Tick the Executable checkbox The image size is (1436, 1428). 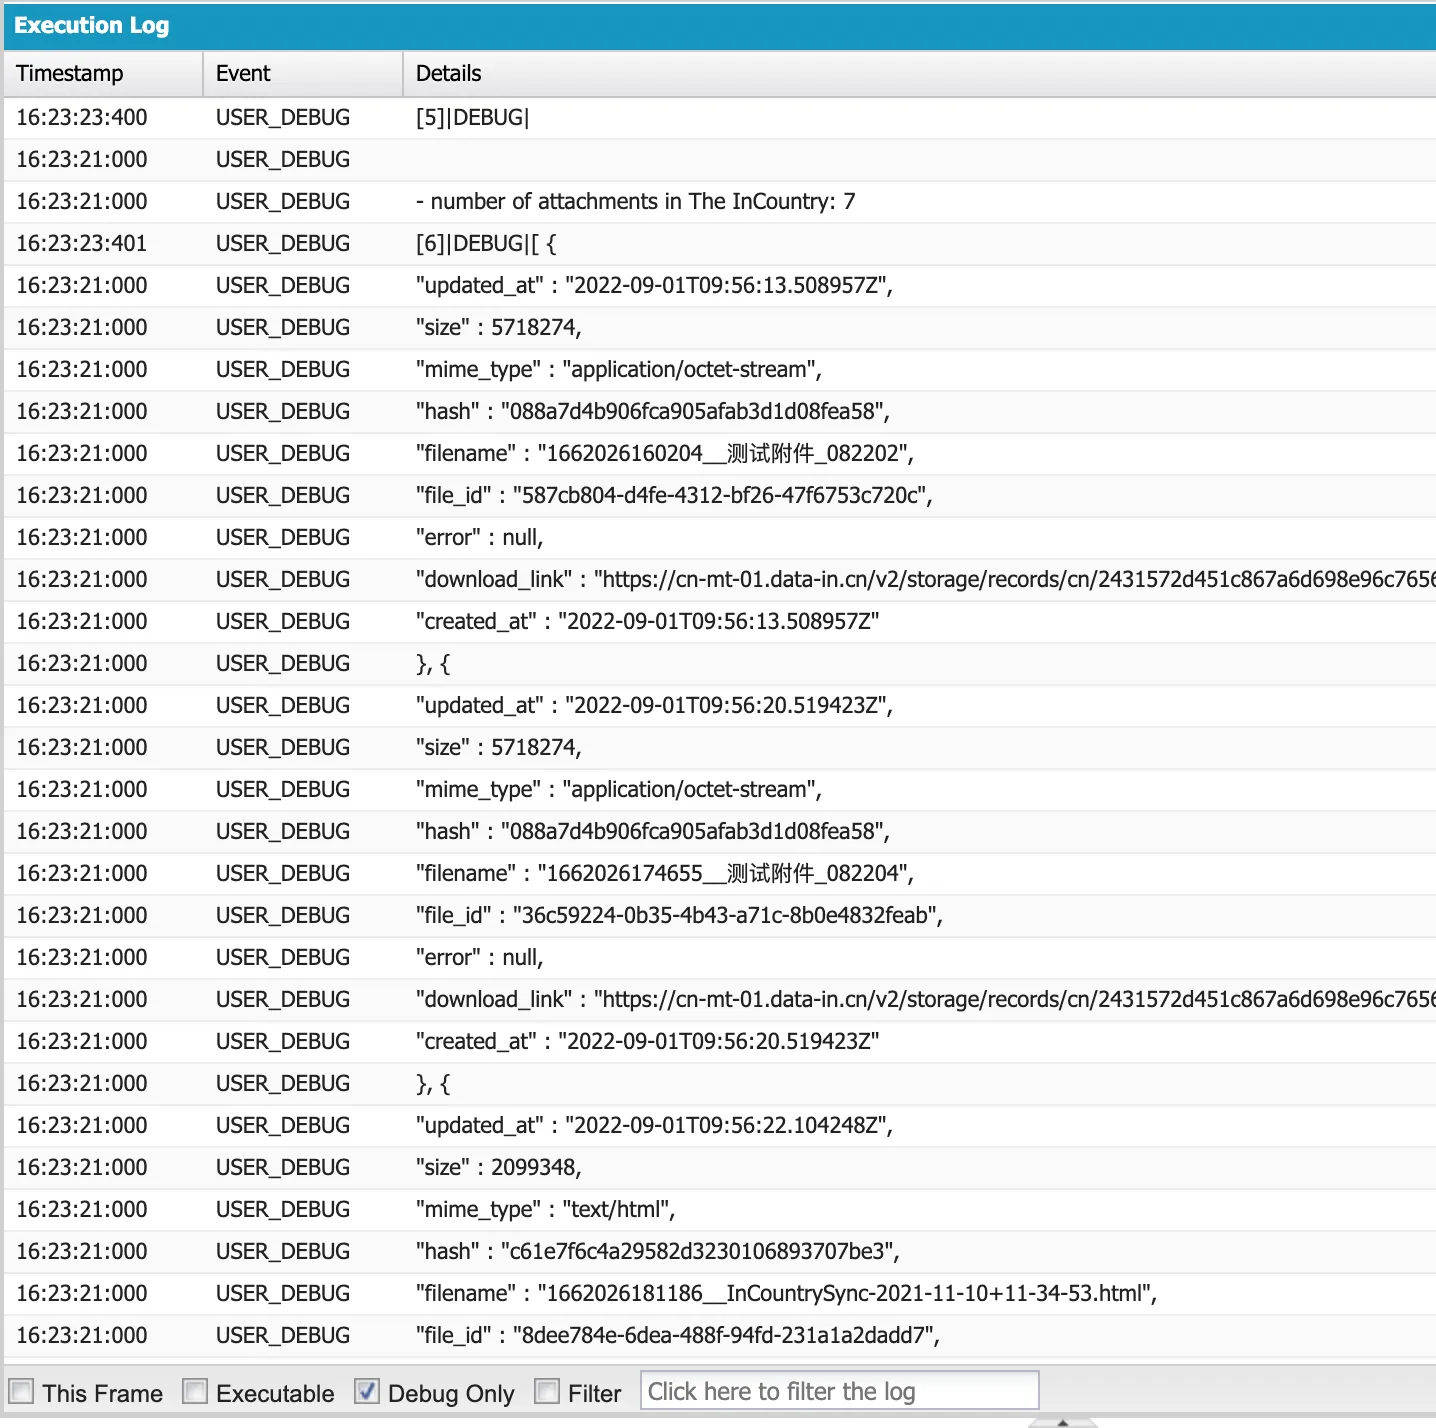click(x=195, y=1392)
